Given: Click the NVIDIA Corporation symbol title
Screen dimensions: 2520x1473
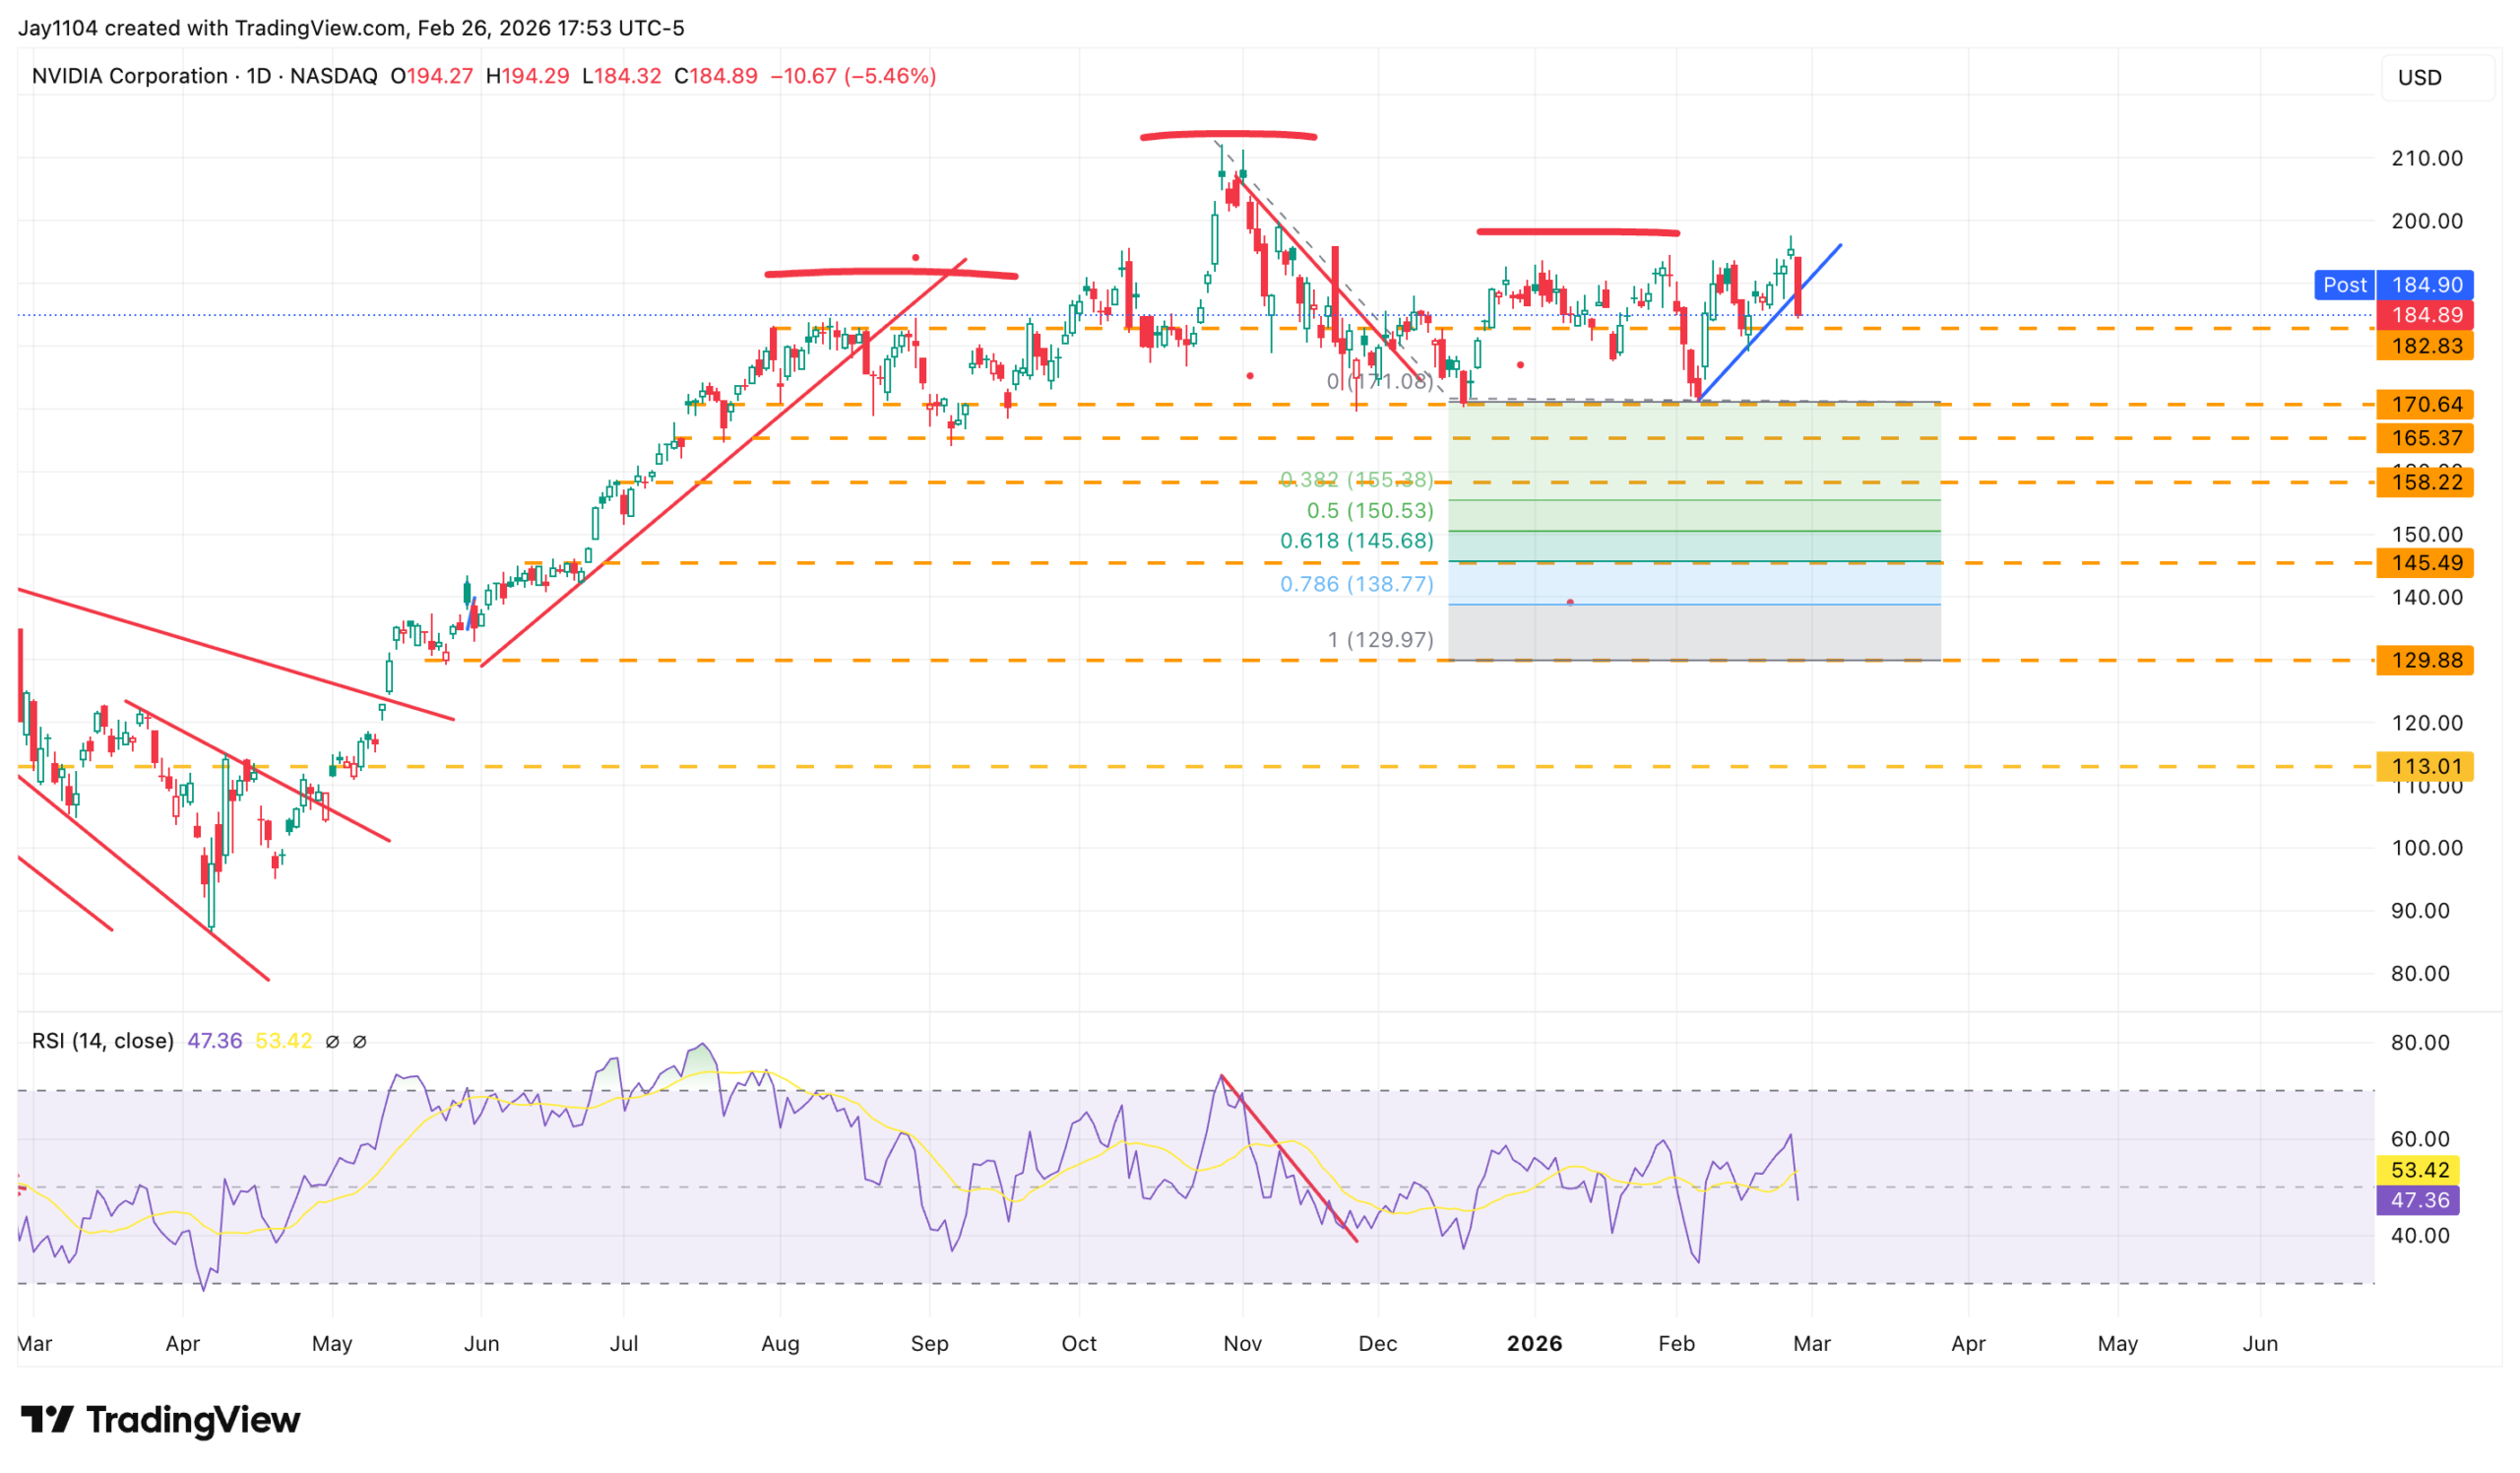Looking at the screenshot, I should coord(129,76).
